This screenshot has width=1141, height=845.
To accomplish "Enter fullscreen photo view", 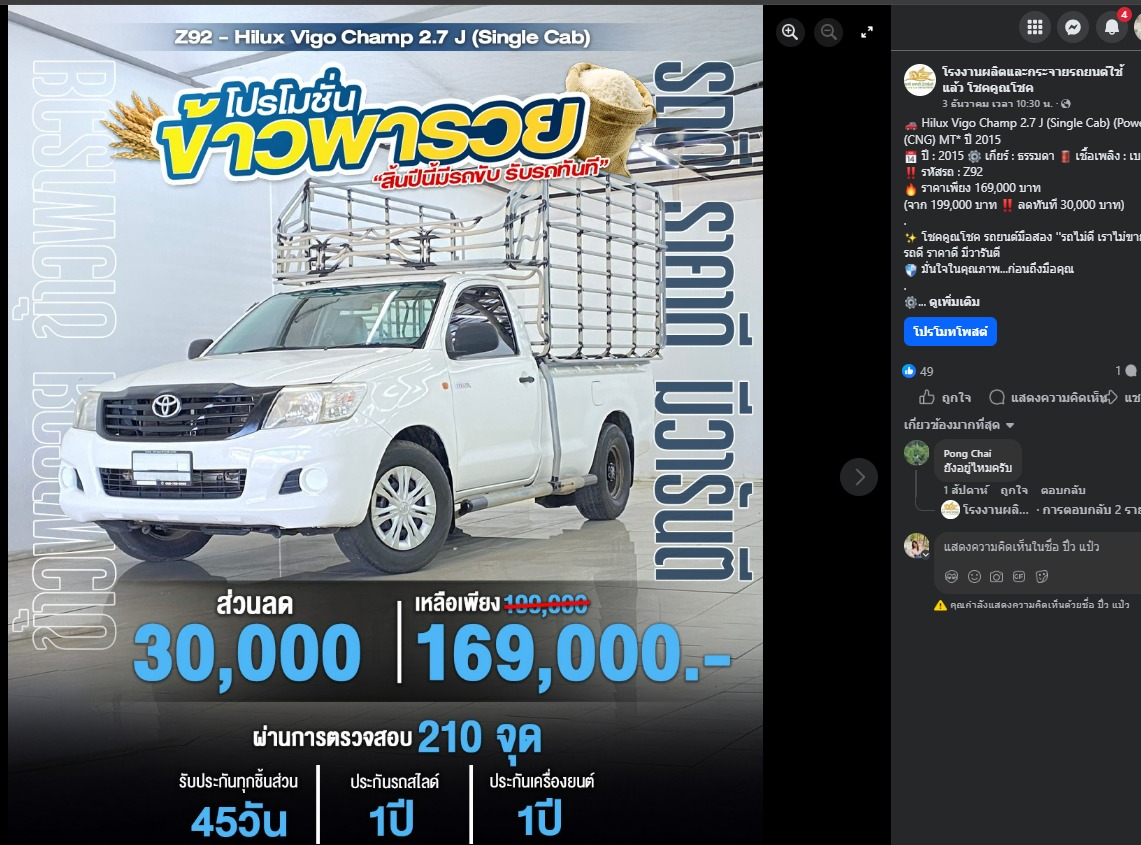I will click(x=867, y=32).
